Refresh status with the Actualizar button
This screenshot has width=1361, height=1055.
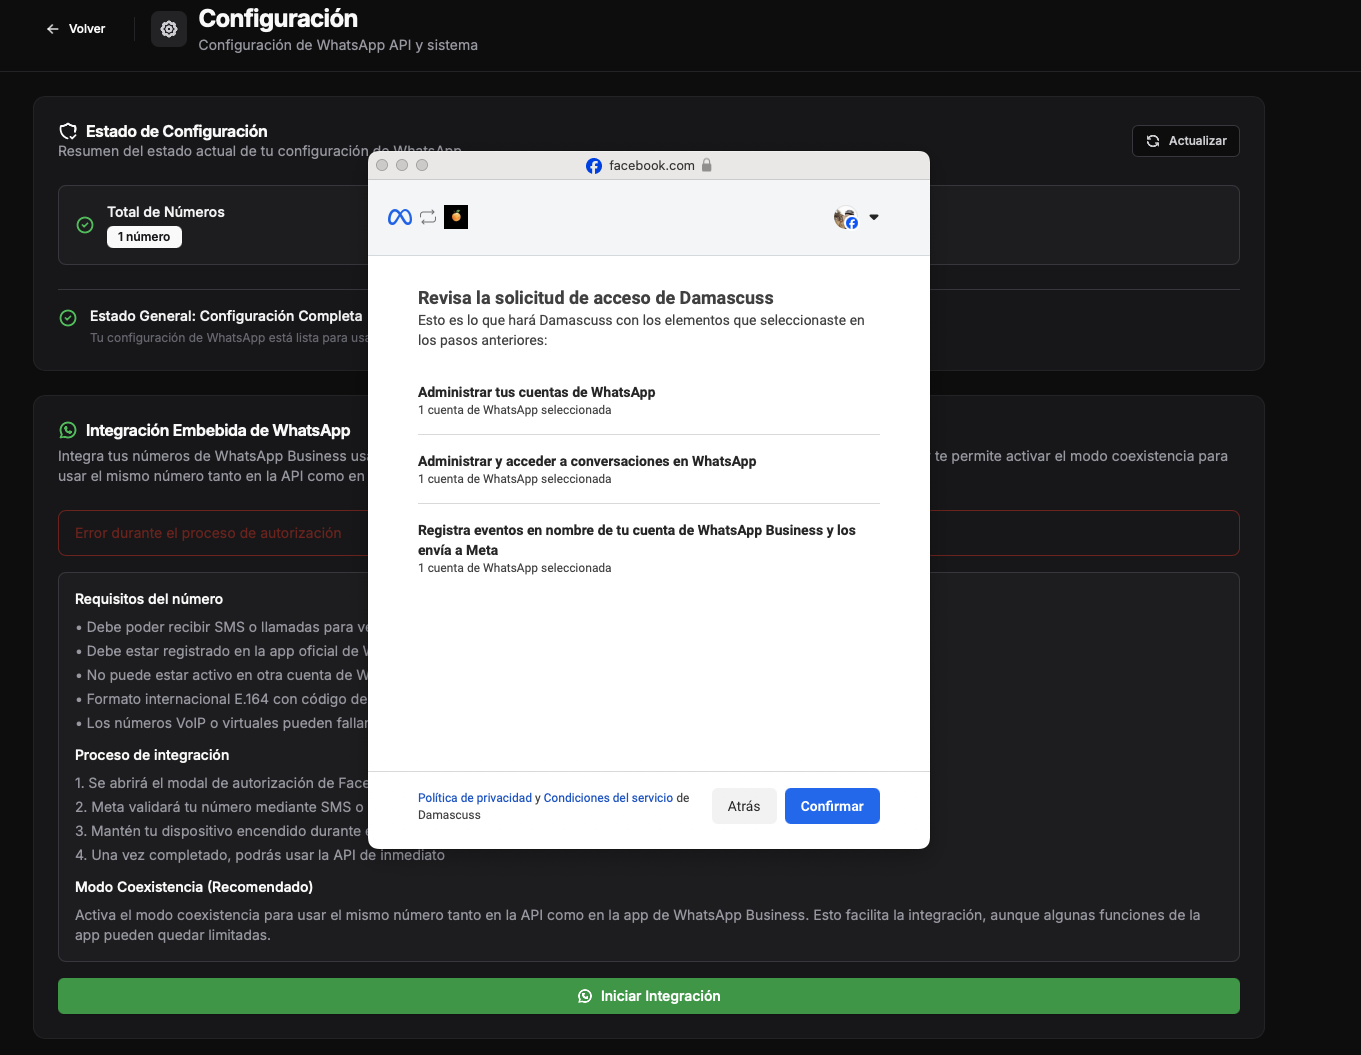1186,141
